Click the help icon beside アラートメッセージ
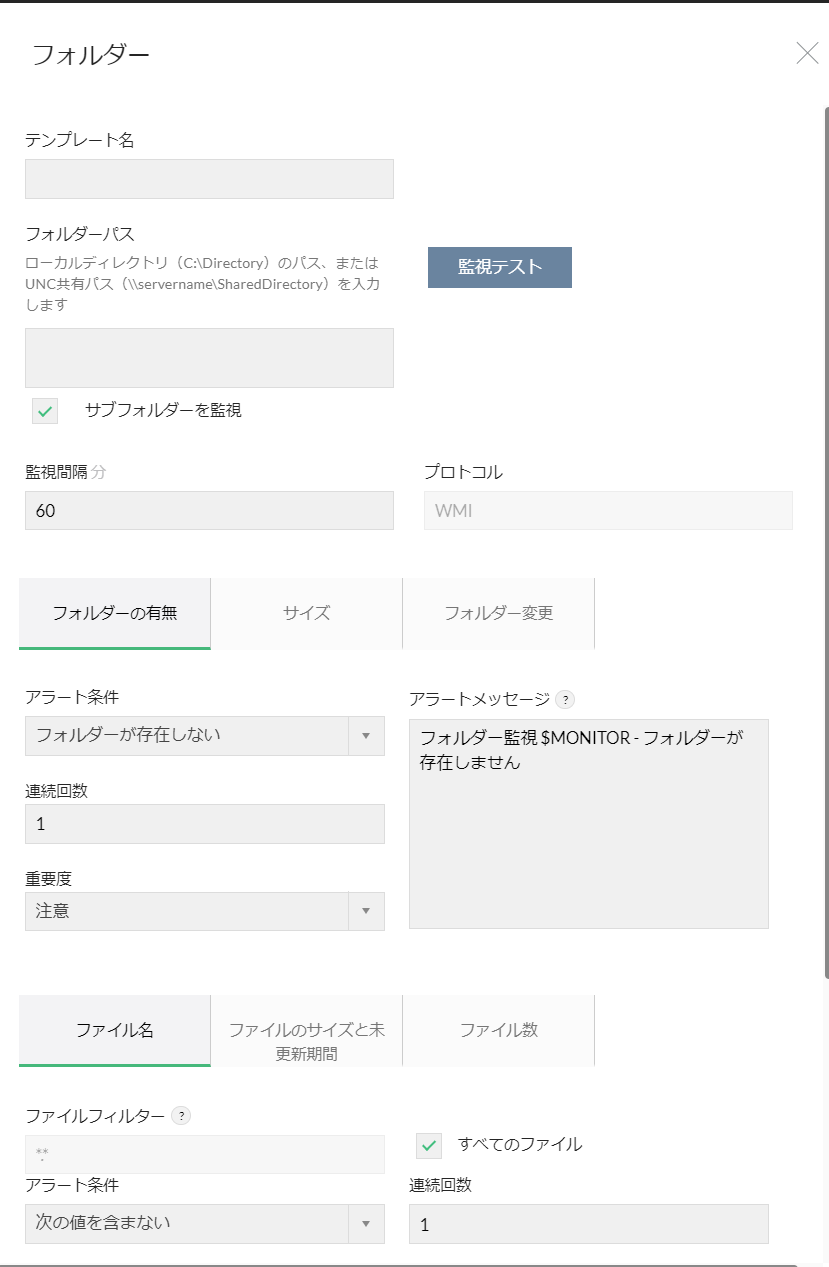829x1267 pixels. [565, 699]
